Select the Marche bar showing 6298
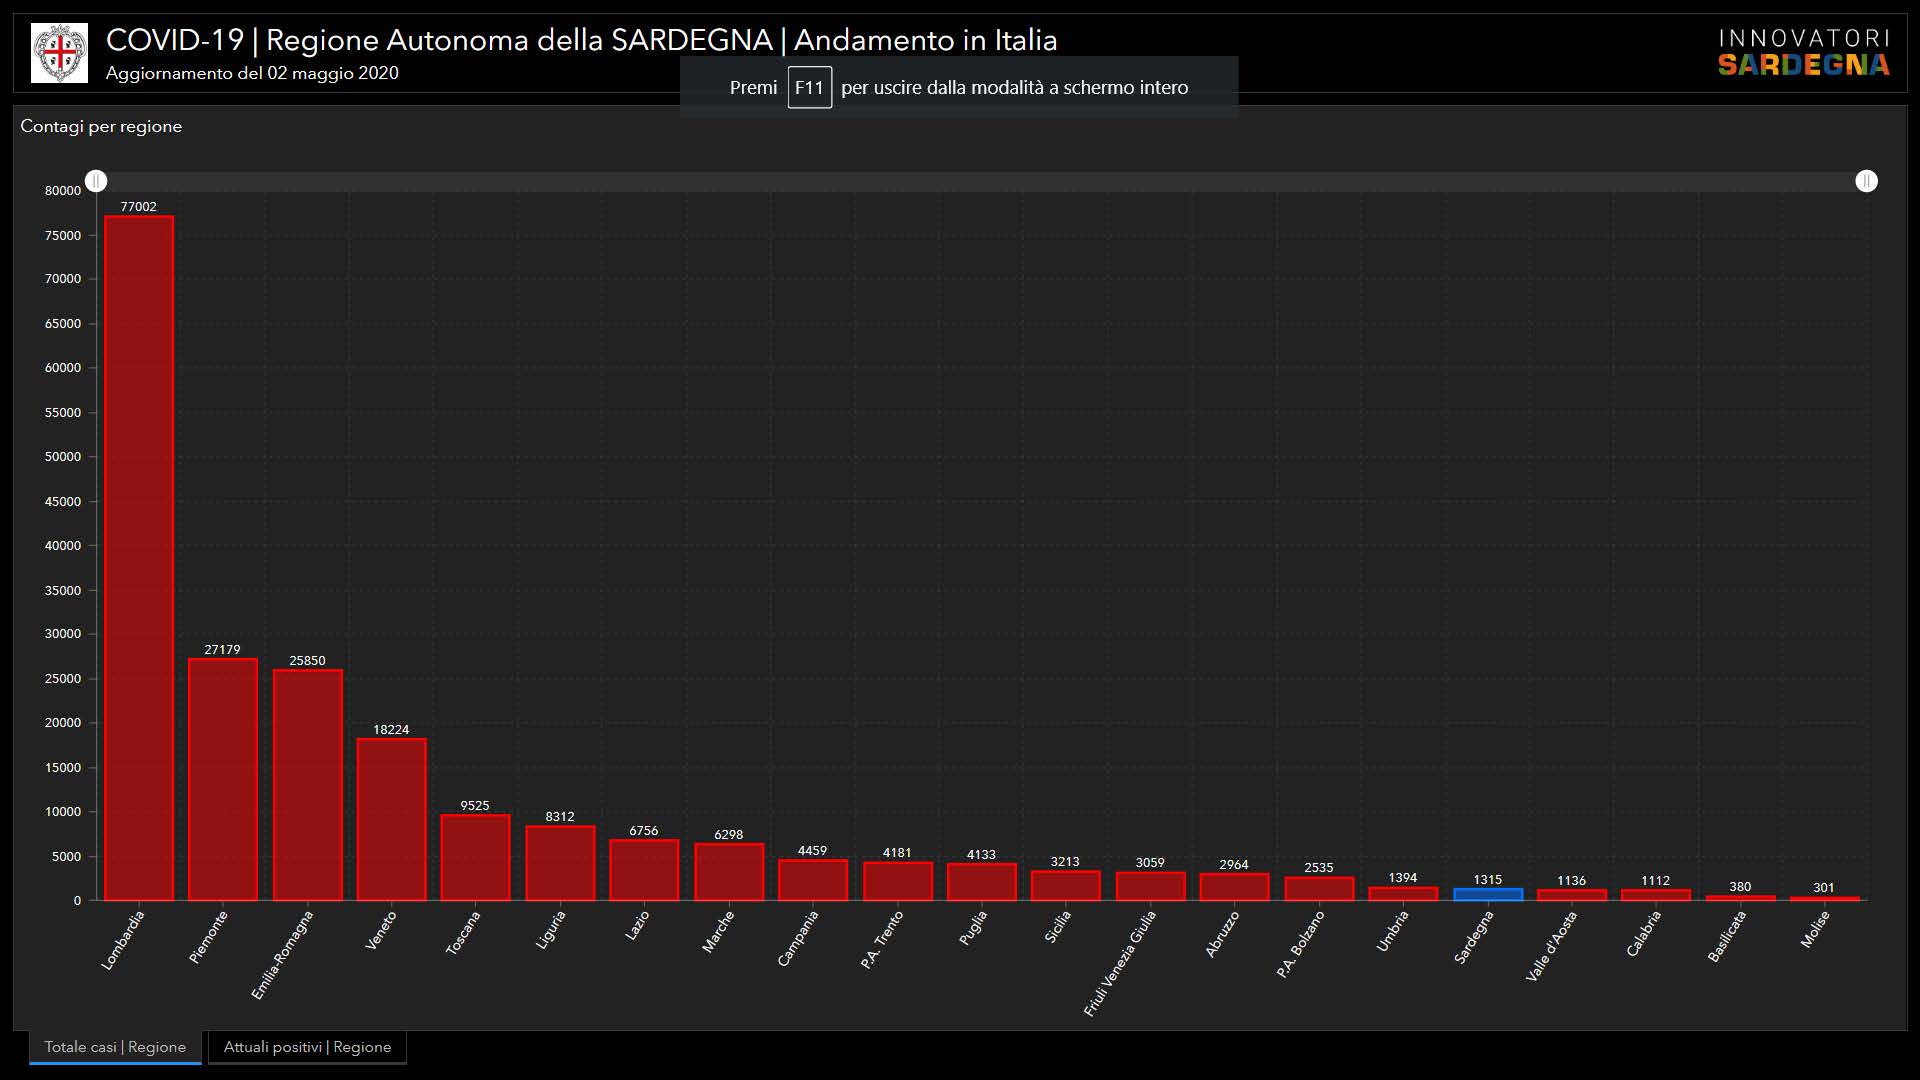The width and height of the screenshot is (1920, 1080). [729, 872]
